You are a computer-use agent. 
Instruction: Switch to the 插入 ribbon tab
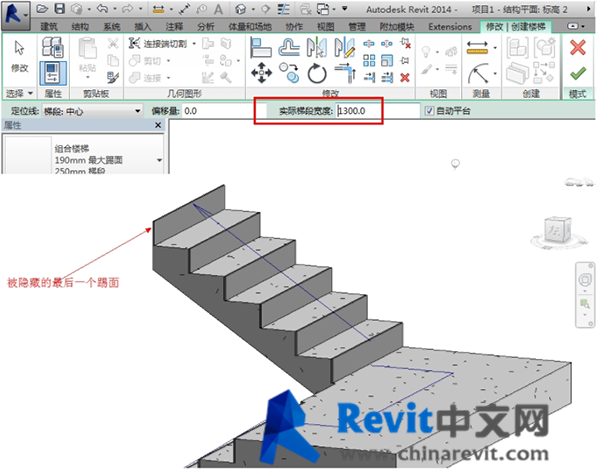(x=143, y=26)
